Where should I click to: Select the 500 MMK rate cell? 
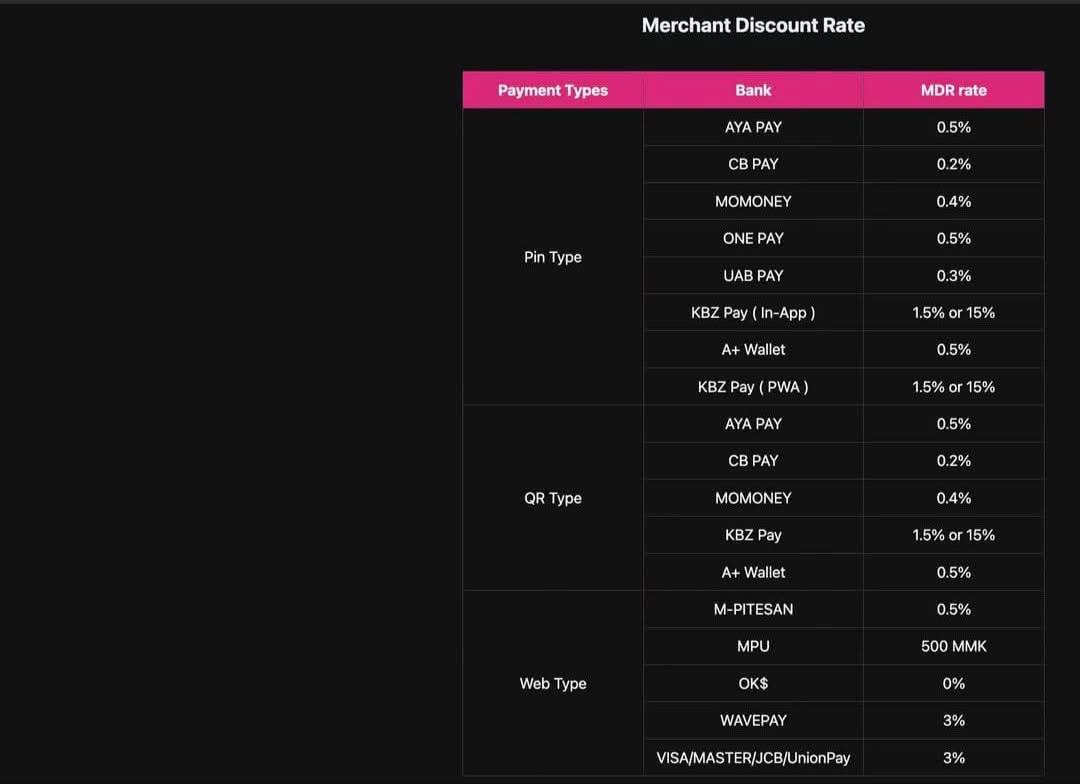(953, 646)
